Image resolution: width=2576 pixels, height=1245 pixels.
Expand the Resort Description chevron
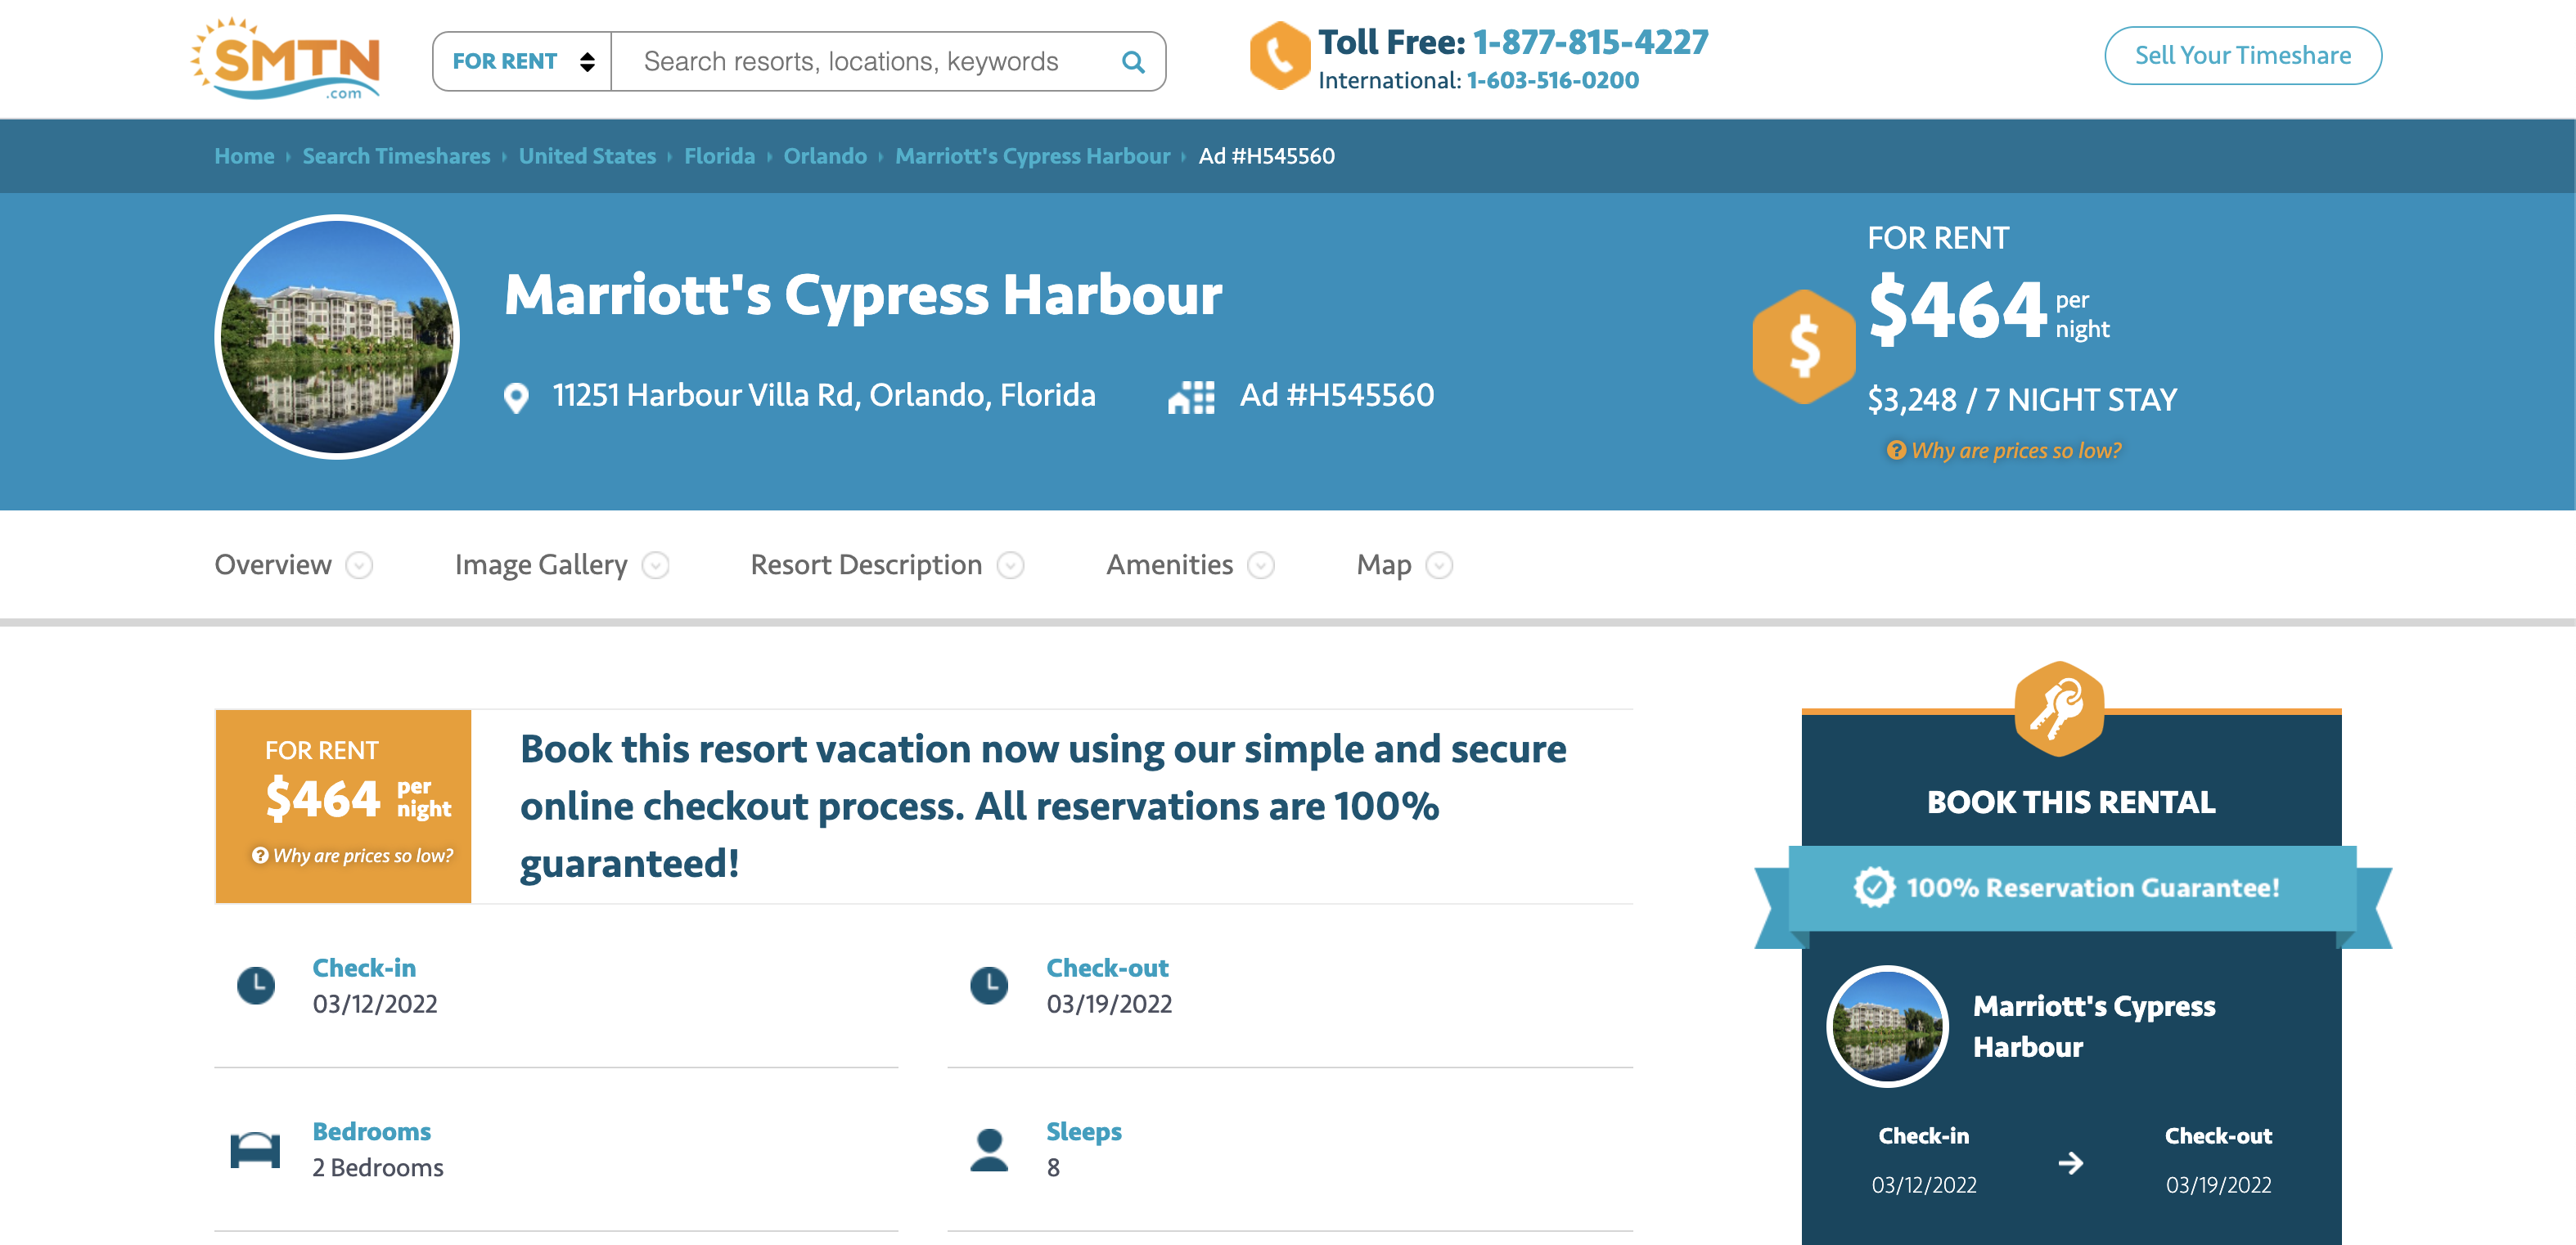[1010, 565]
